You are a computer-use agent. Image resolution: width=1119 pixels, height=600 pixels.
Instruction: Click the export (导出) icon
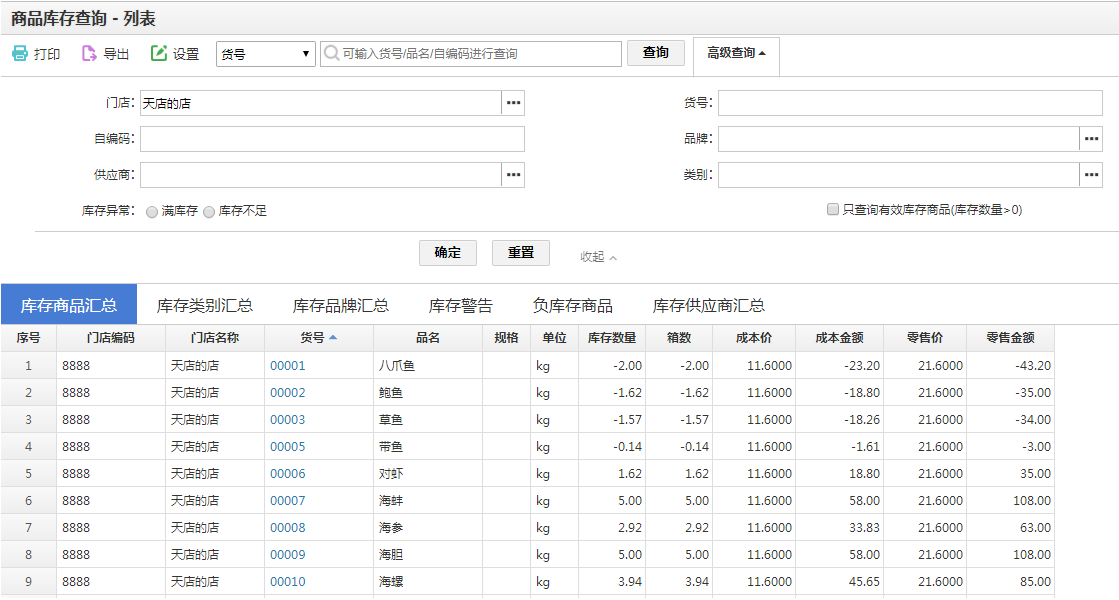tap(88, 54)
